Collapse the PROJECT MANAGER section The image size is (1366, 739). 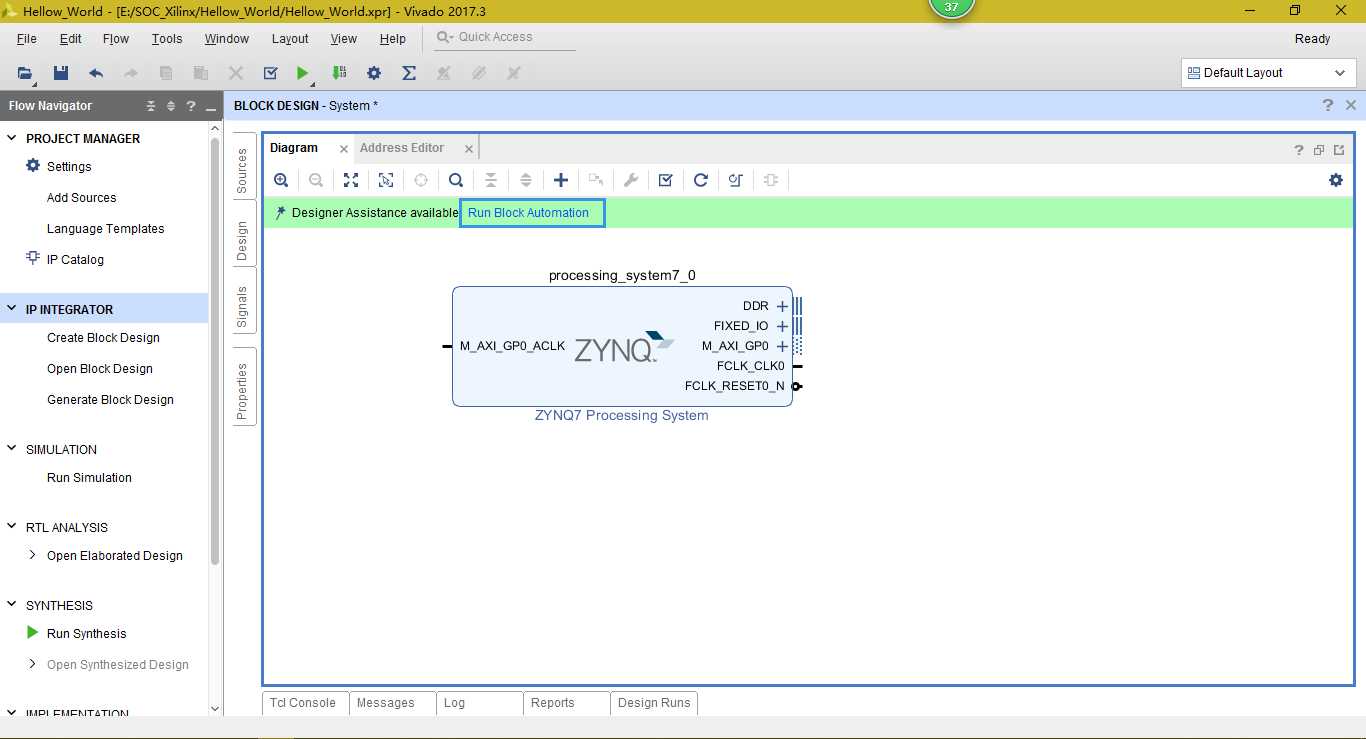(12, 138)
